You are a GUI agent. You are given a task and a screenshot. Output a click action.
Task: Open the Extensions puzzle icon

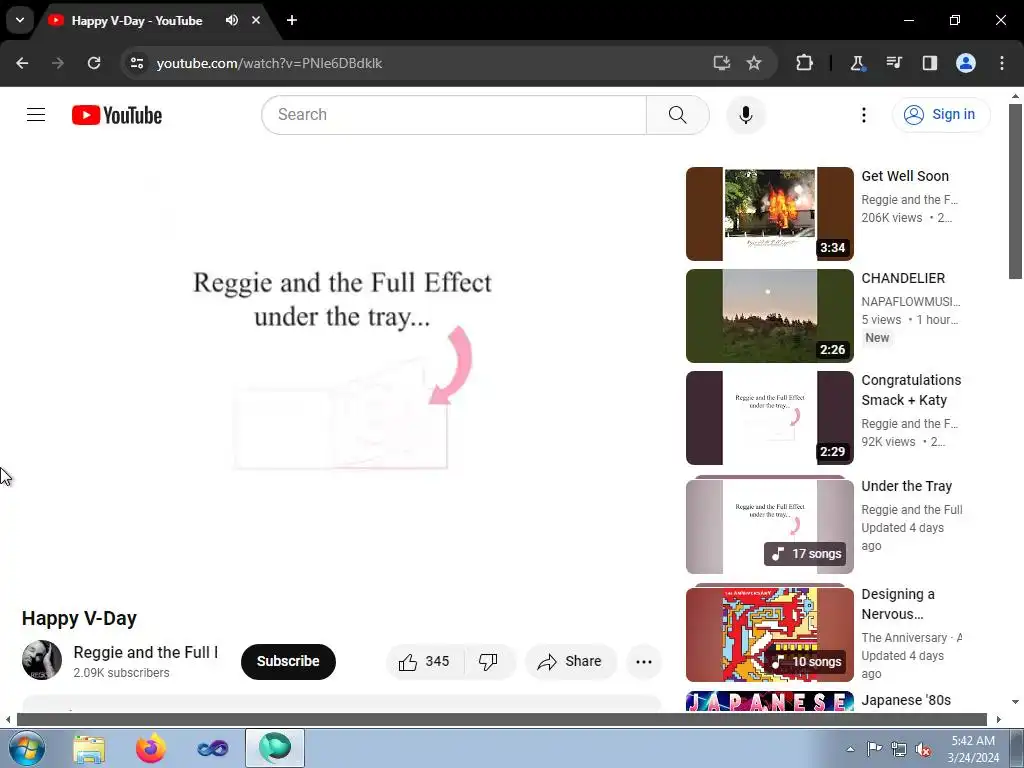[x=805, y=63]
